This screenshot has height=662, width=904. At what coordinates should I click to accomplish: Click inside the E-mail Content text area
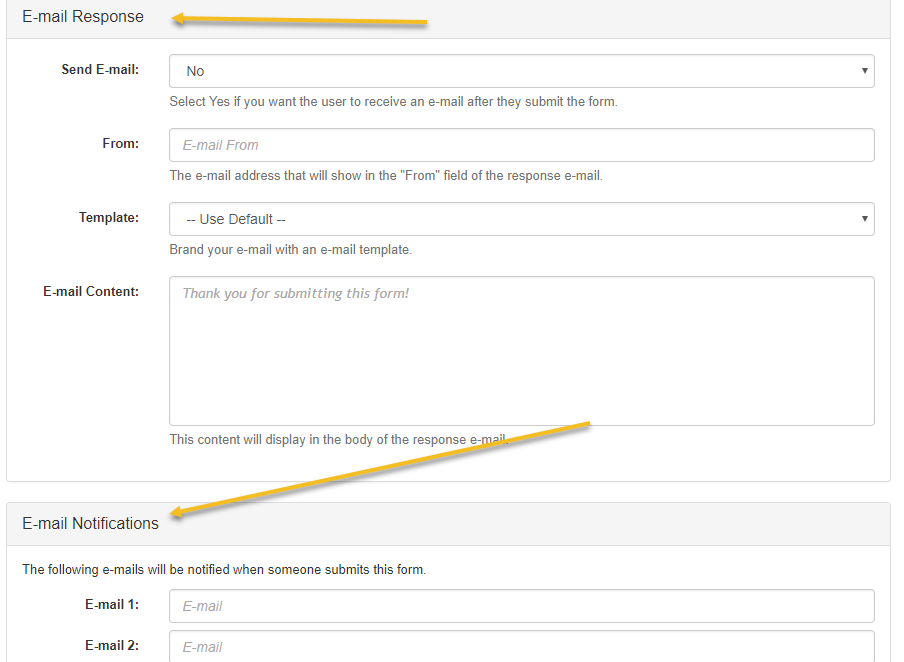tap(521, 351)
